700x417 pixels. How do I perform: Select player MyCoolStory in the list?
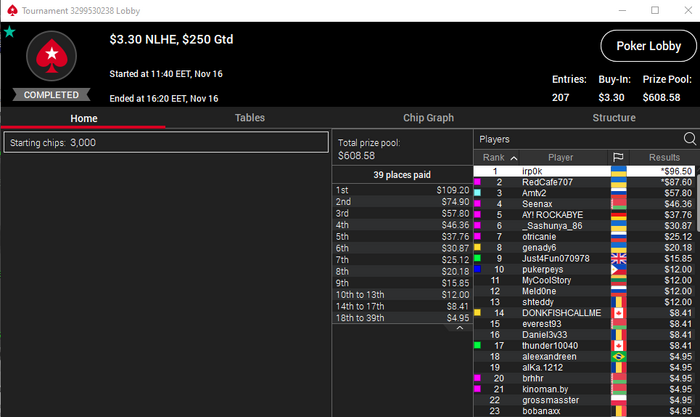pos(584,280)
